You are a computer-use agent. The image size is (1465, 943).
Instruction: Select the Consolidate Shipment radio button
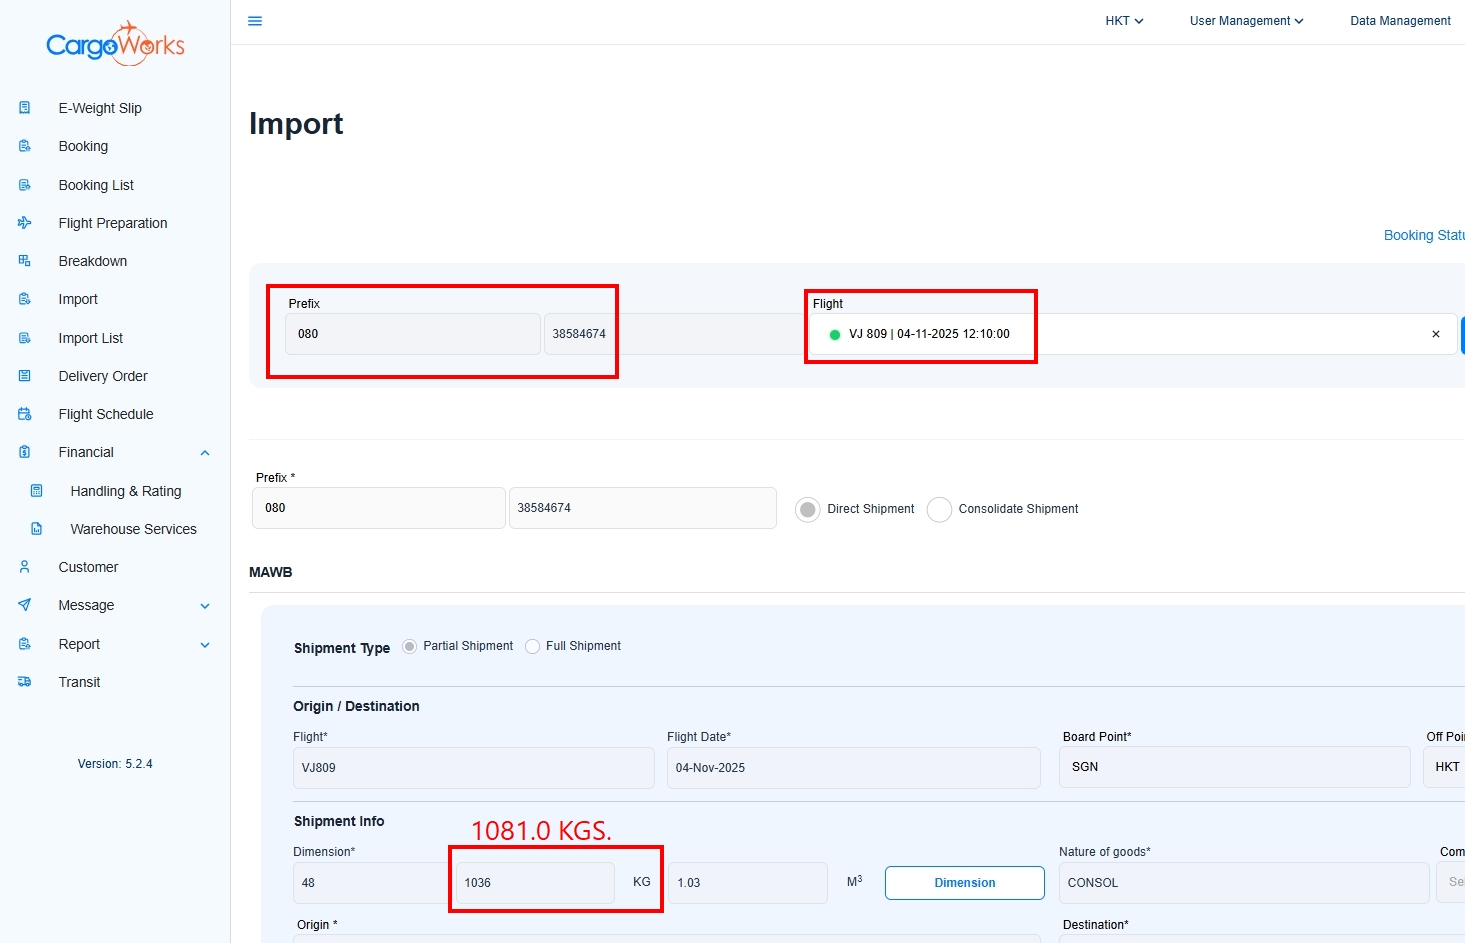939,509
